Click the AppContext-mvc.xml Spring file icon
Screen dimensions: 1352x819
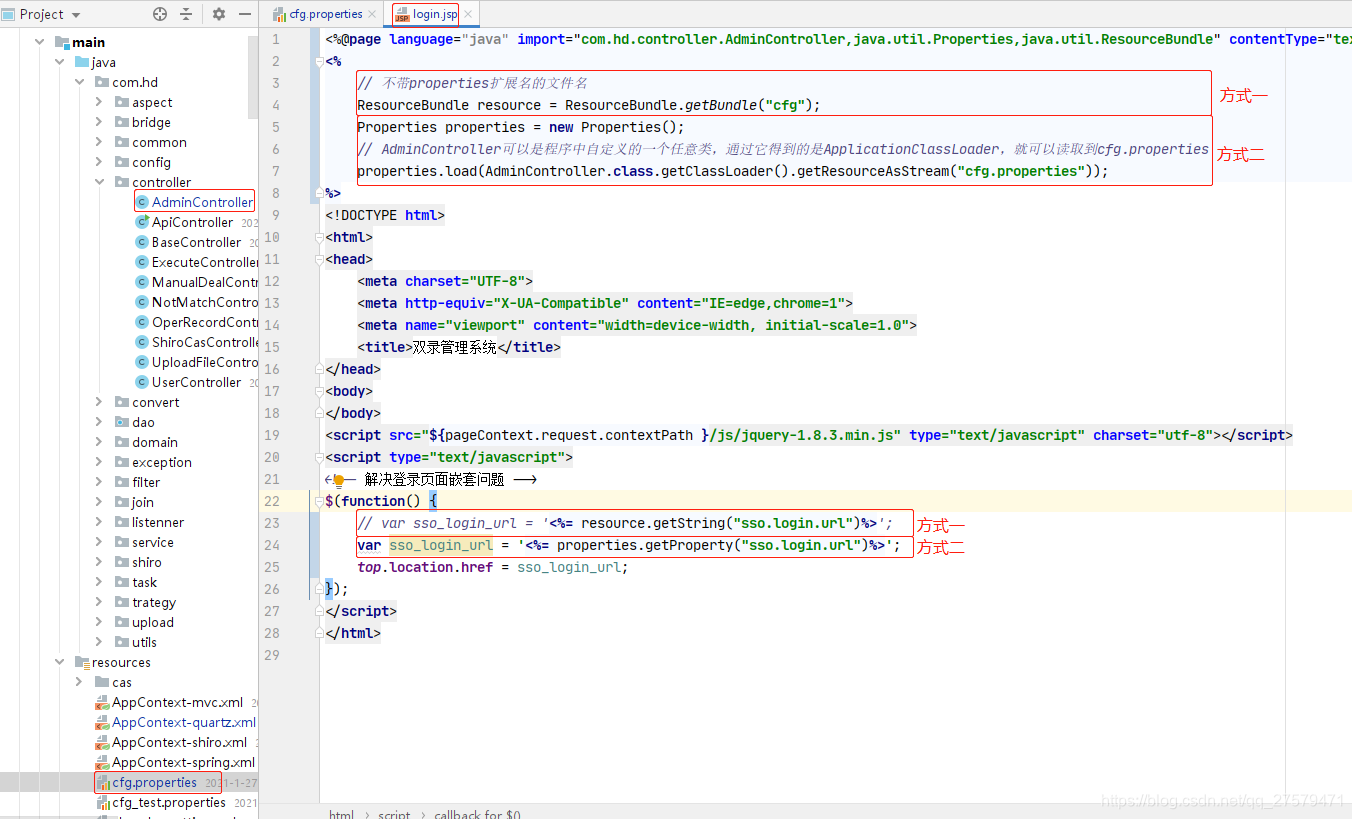102,702
